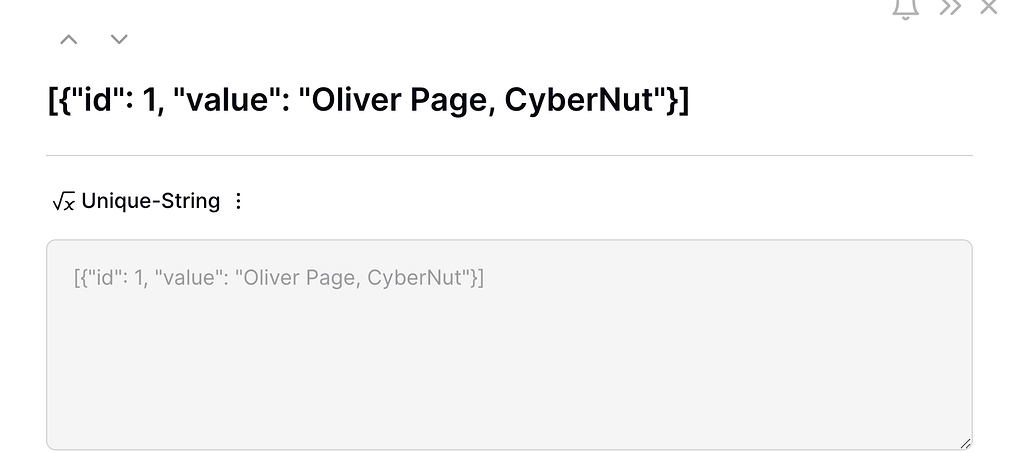Click the formula icon beside Unique-String
Screen dimensions: 1024x452
click(63, 201)
